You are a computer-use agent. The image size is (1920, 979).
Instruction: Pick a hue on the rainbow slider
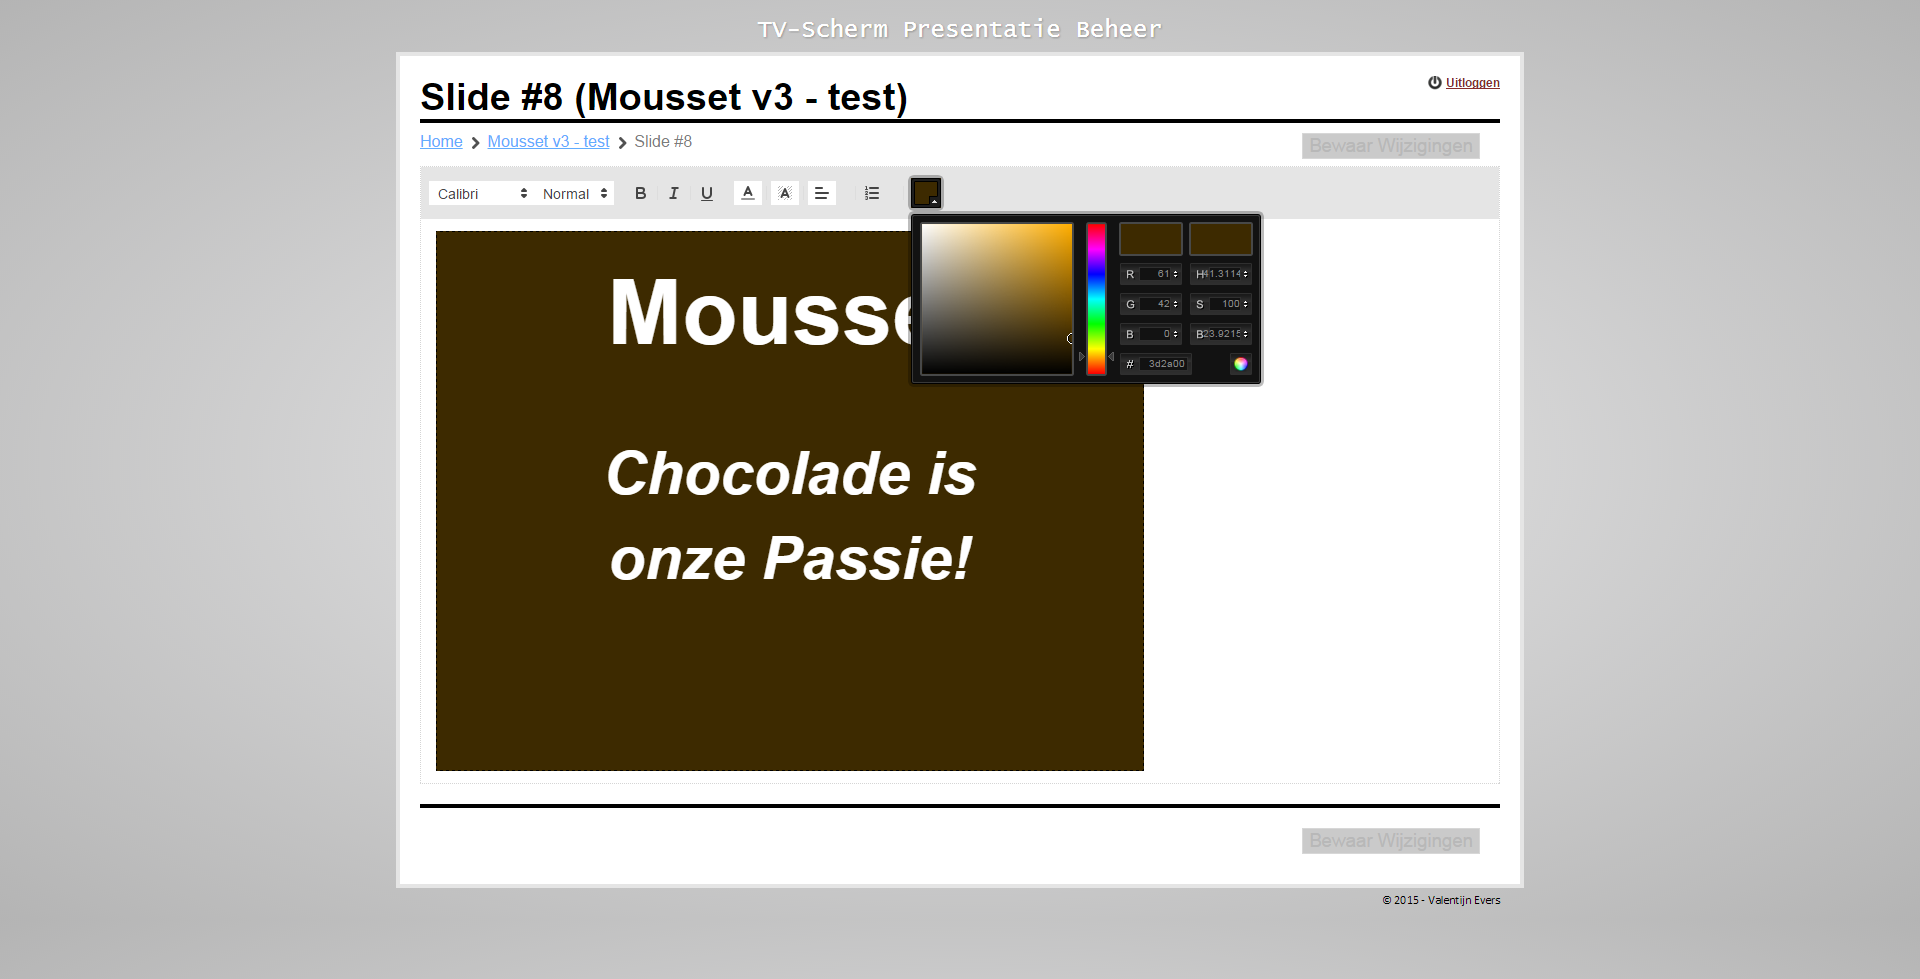(x=1096, y=299)
